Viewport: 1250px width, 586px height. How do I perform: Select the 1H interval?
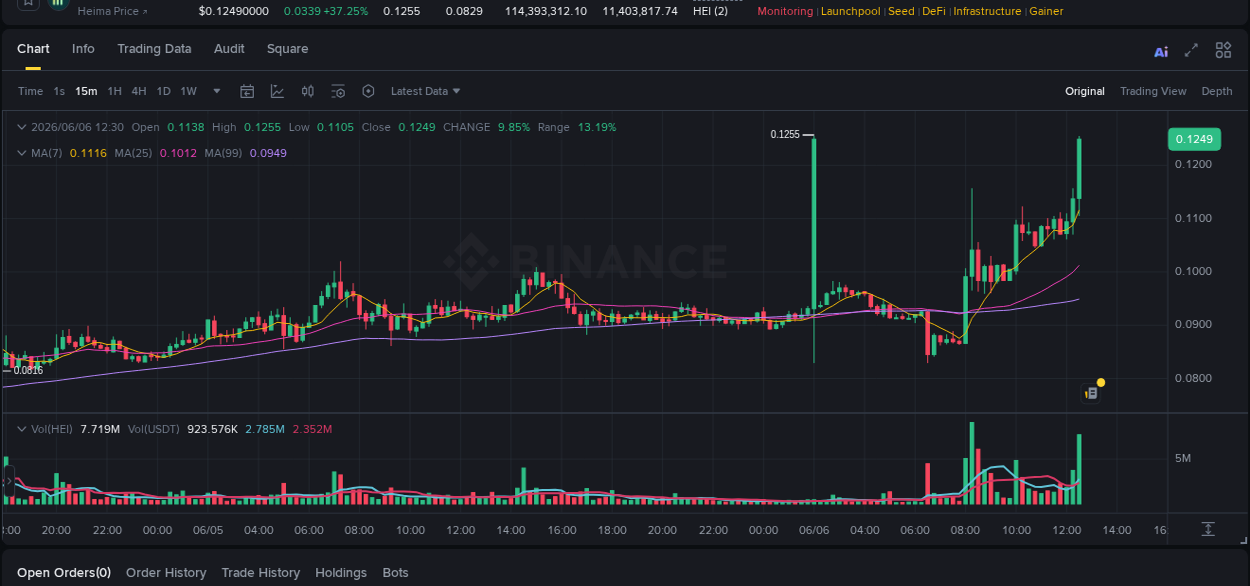tap(115, 91)
